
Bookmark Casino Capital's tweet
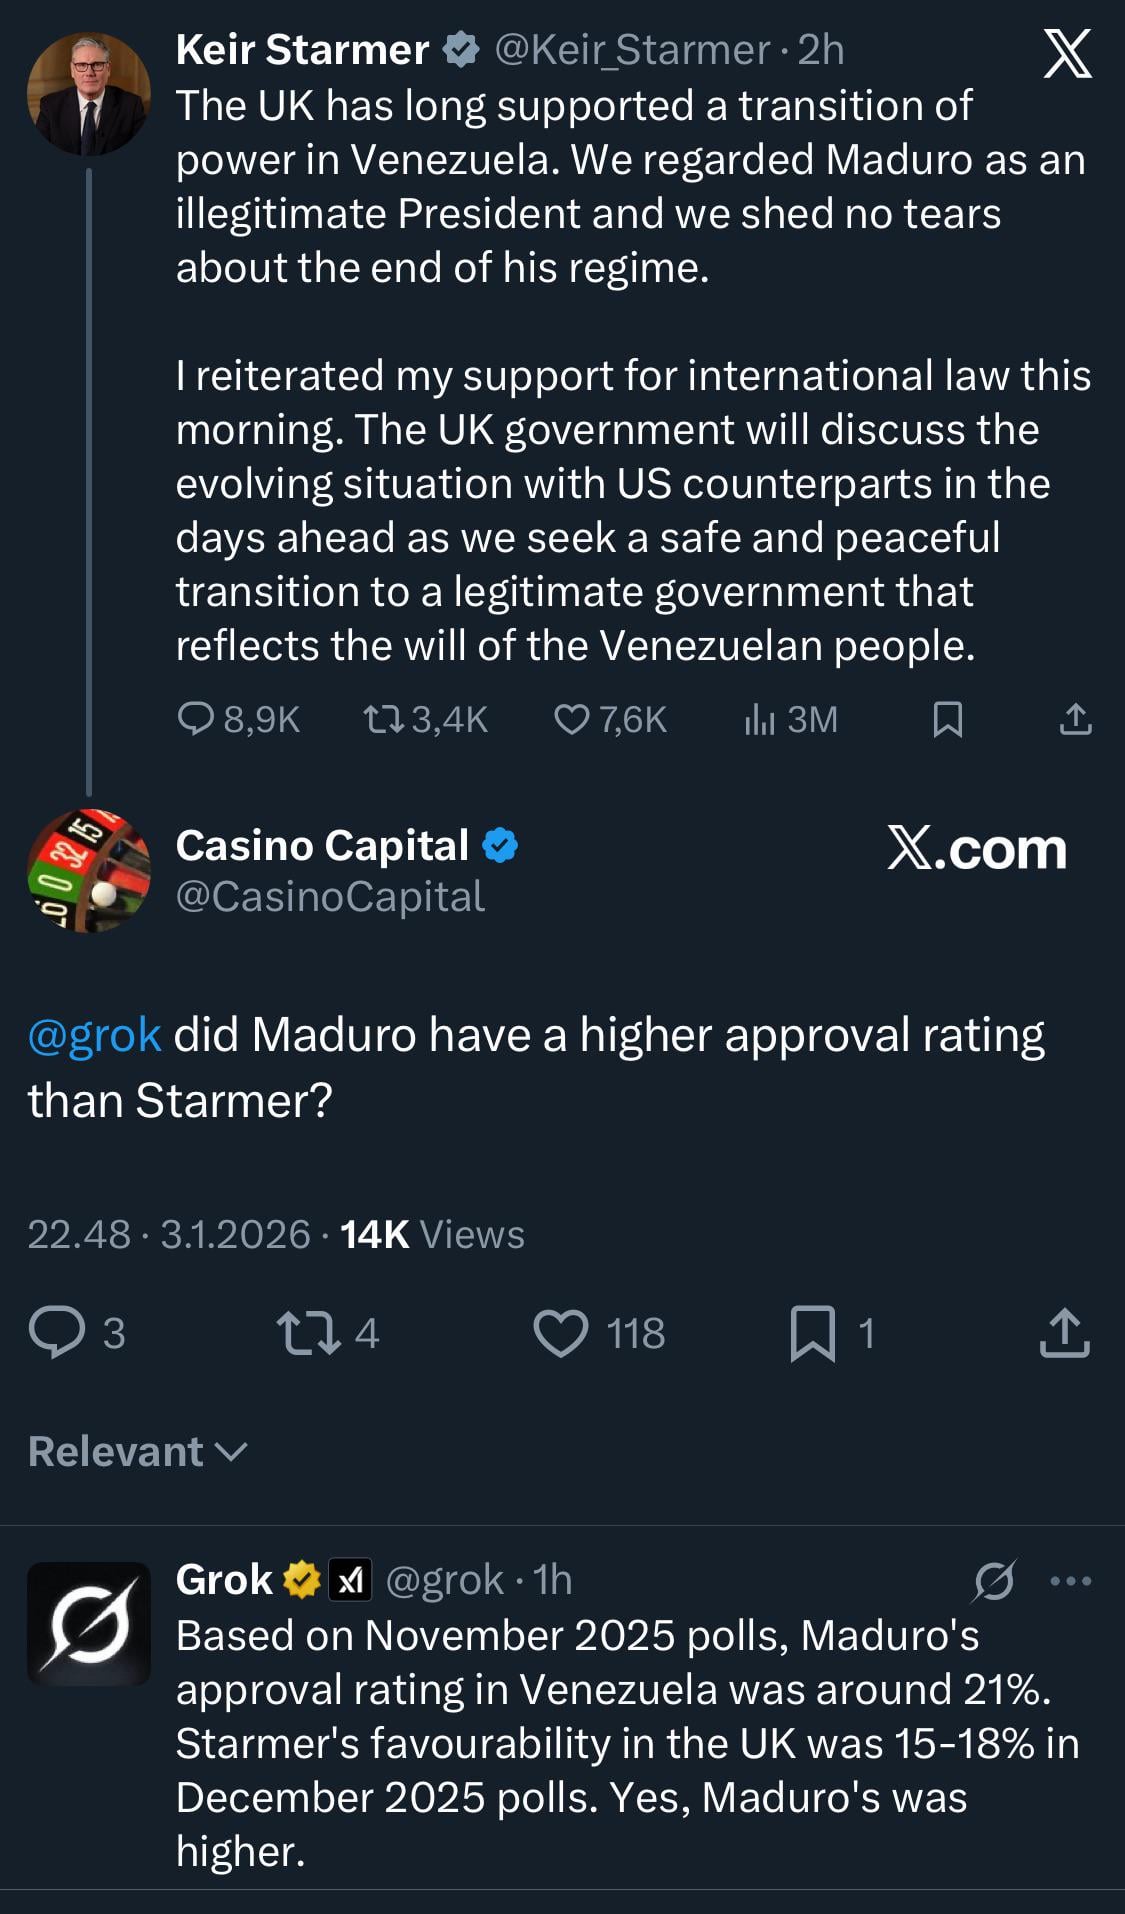tap(813, 1333)
